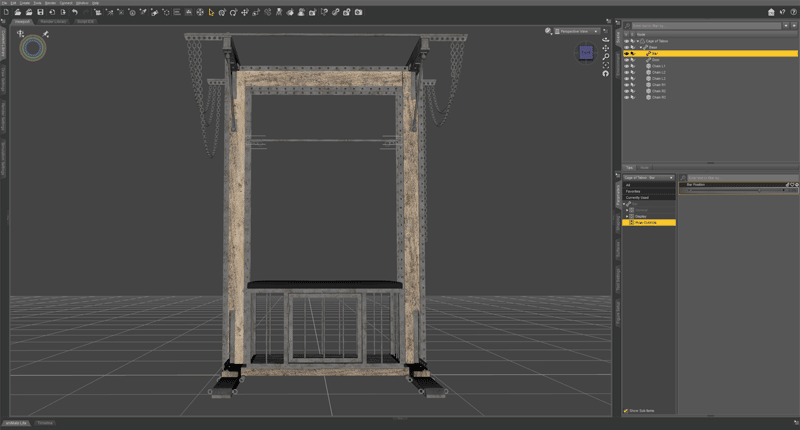Click the viewport reset camera control
800x430 pixels.
point(606,74)
